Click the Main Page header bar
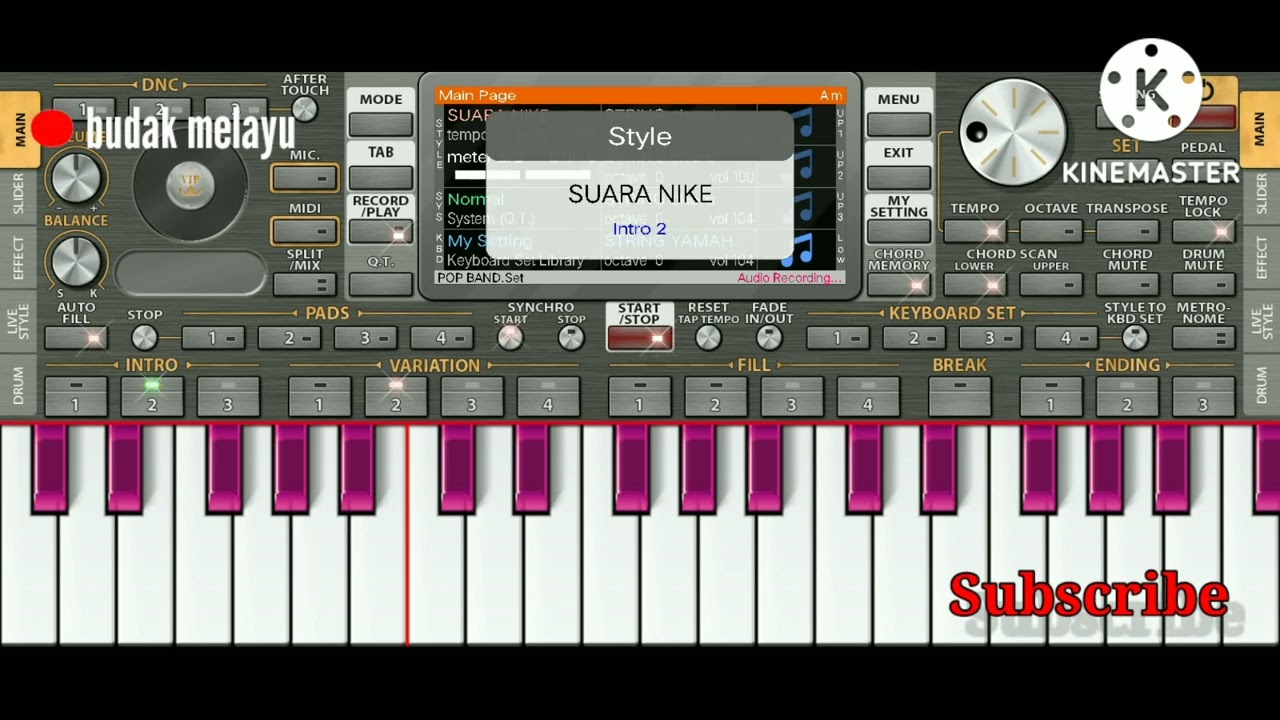Screen dimensions: 1280x720 pos(640,95)
